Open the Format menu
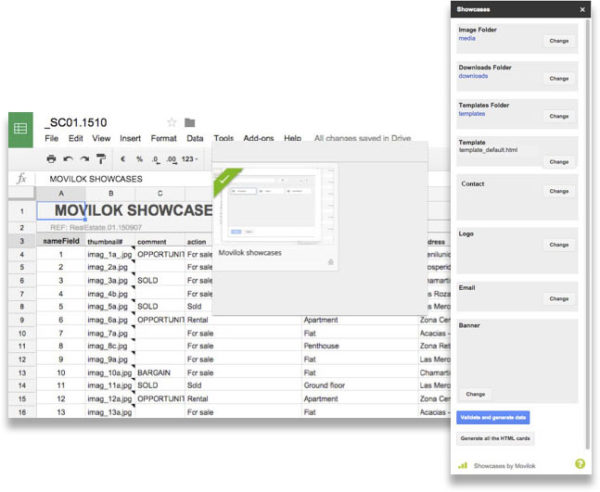 pyautogui.click(x=164, y=138)
